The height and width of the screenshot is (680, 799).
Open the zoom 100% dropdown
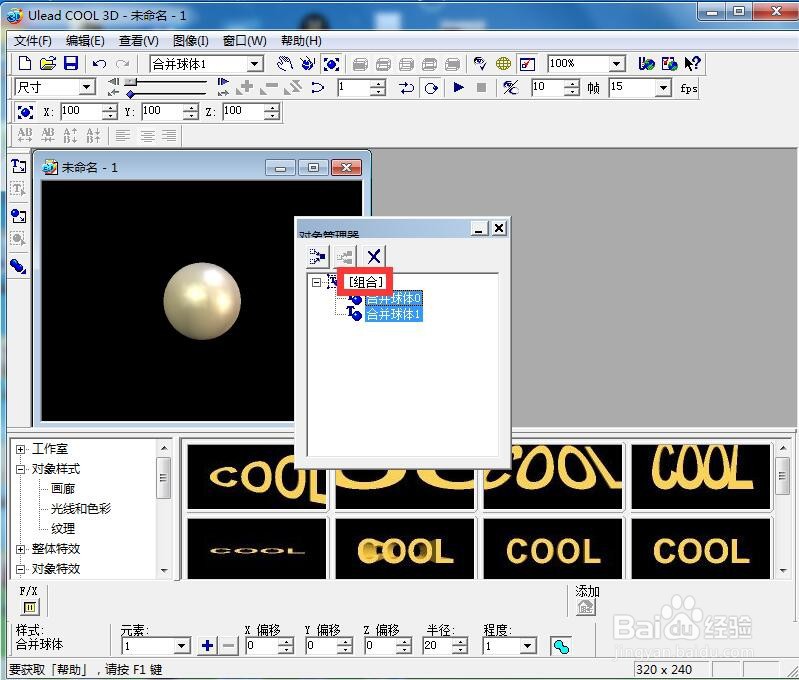coord(617,64)
